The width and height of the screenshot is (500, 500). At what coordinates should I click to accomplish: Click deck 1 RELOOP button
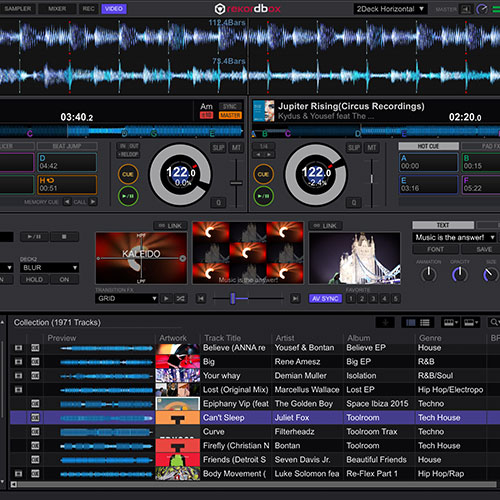click(128, 154)
